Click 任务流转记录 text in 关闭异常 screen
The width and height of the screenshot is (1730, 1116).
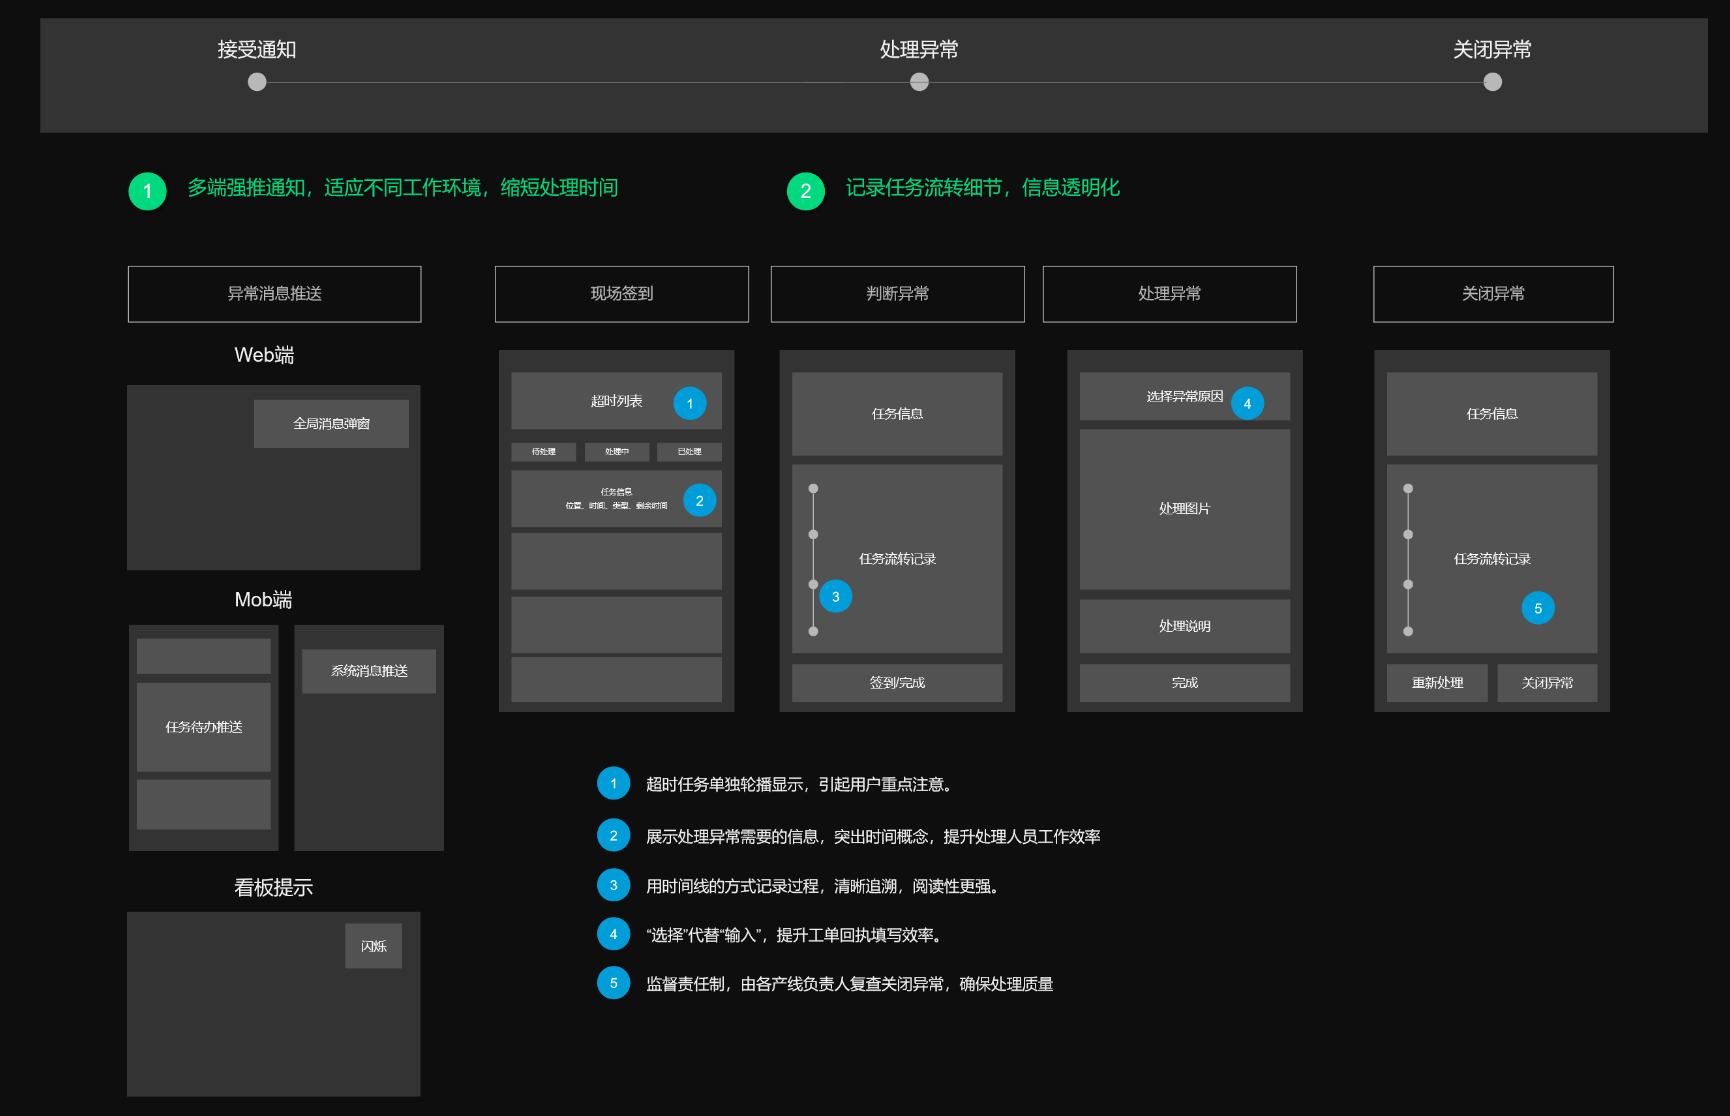(x=1492, y=559)
